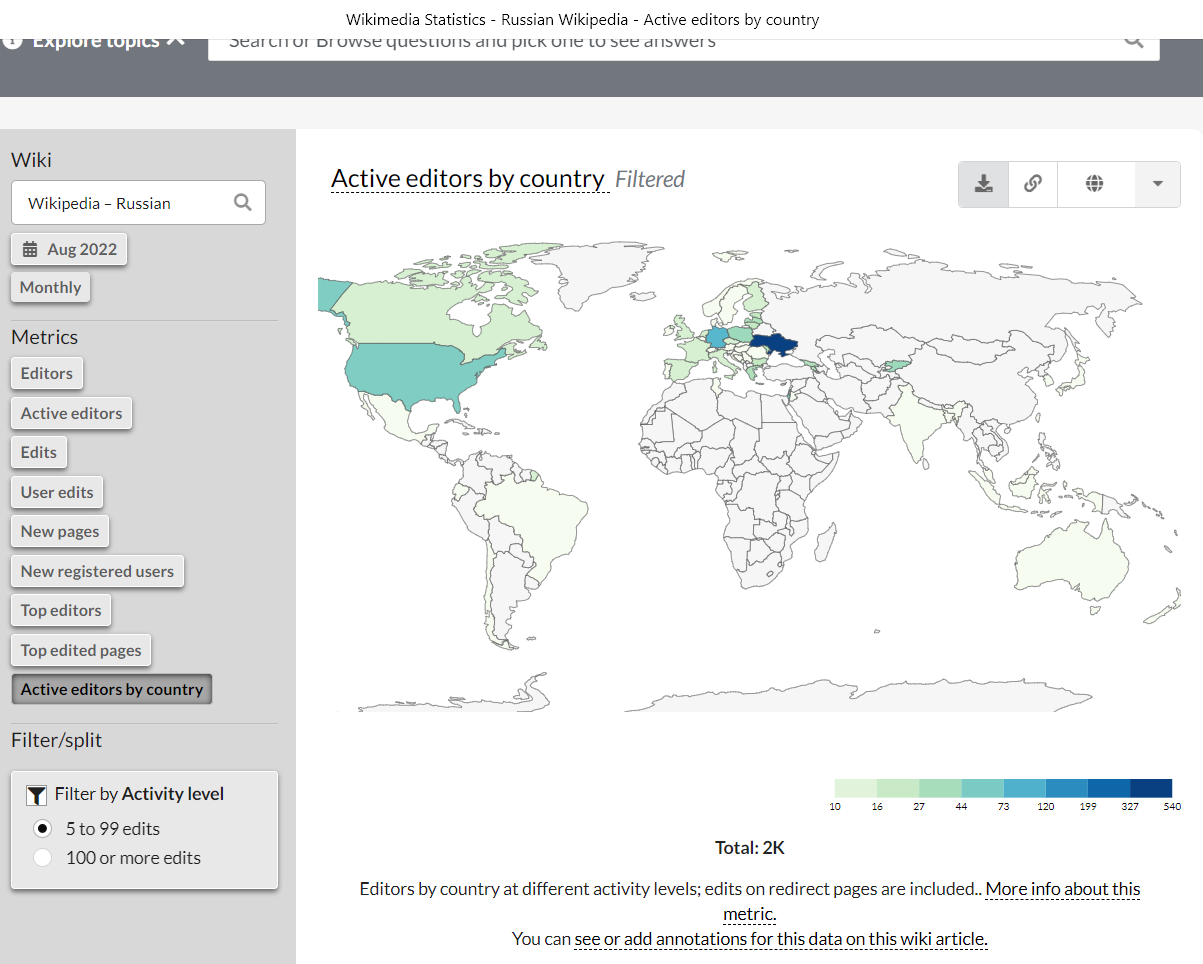
Task: Click the info icon beside Explore topics
Action: click(12, 41)
